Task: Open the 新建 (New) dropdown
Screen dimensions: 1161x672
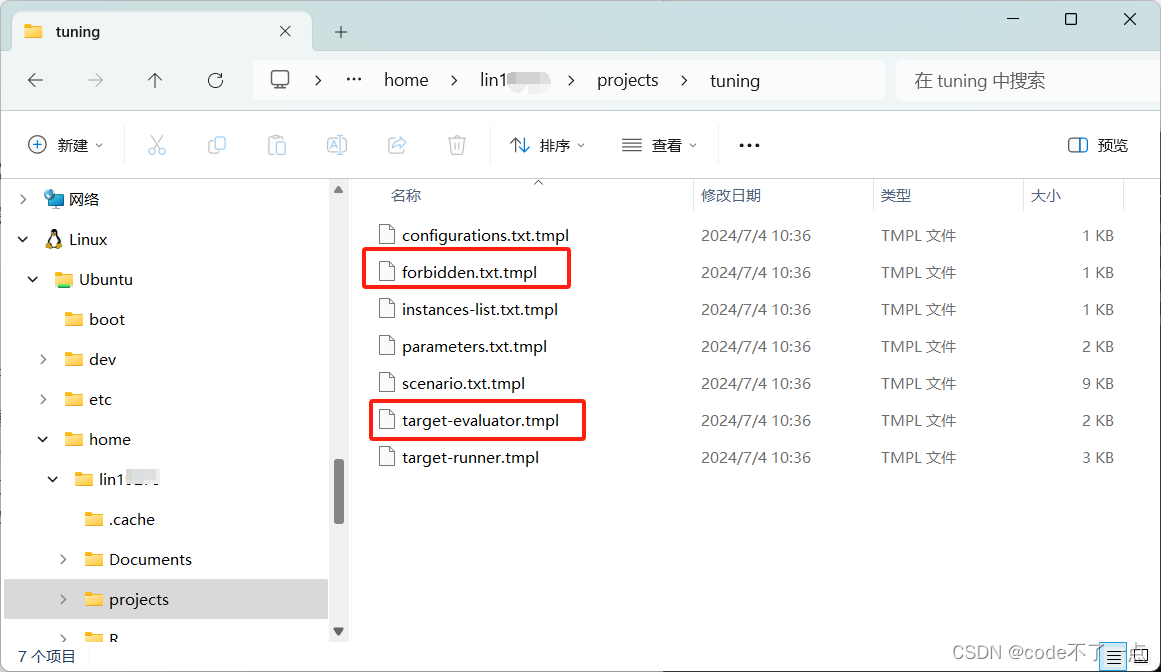Action: click(x=66, y=144)
